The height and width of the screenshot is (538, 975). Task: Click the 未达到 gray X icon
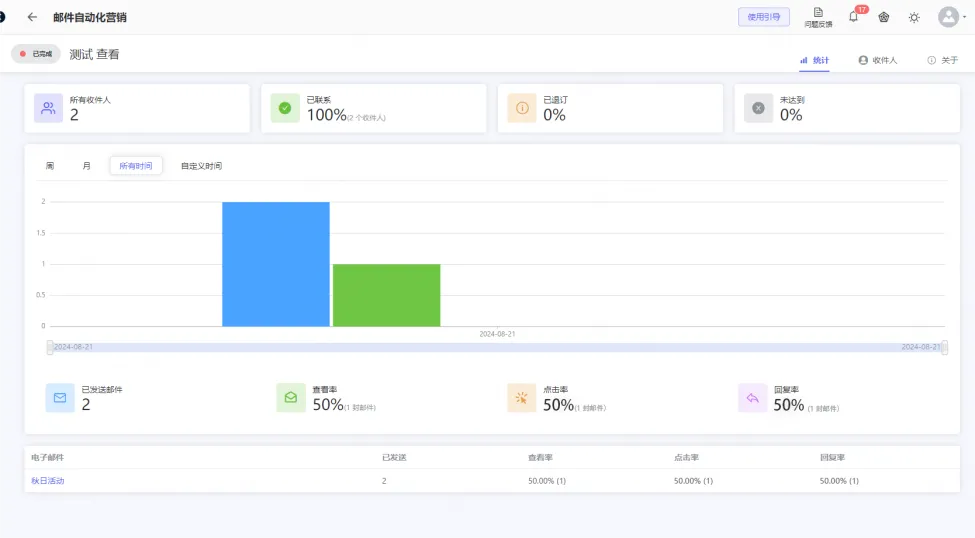758,108
